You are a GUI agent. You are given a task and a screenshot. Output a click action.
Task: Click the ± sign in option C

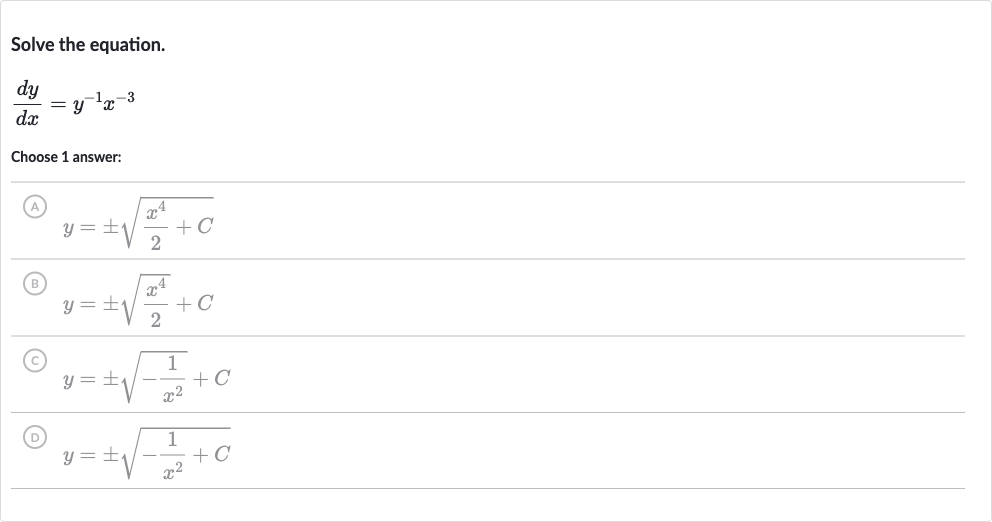111,379
